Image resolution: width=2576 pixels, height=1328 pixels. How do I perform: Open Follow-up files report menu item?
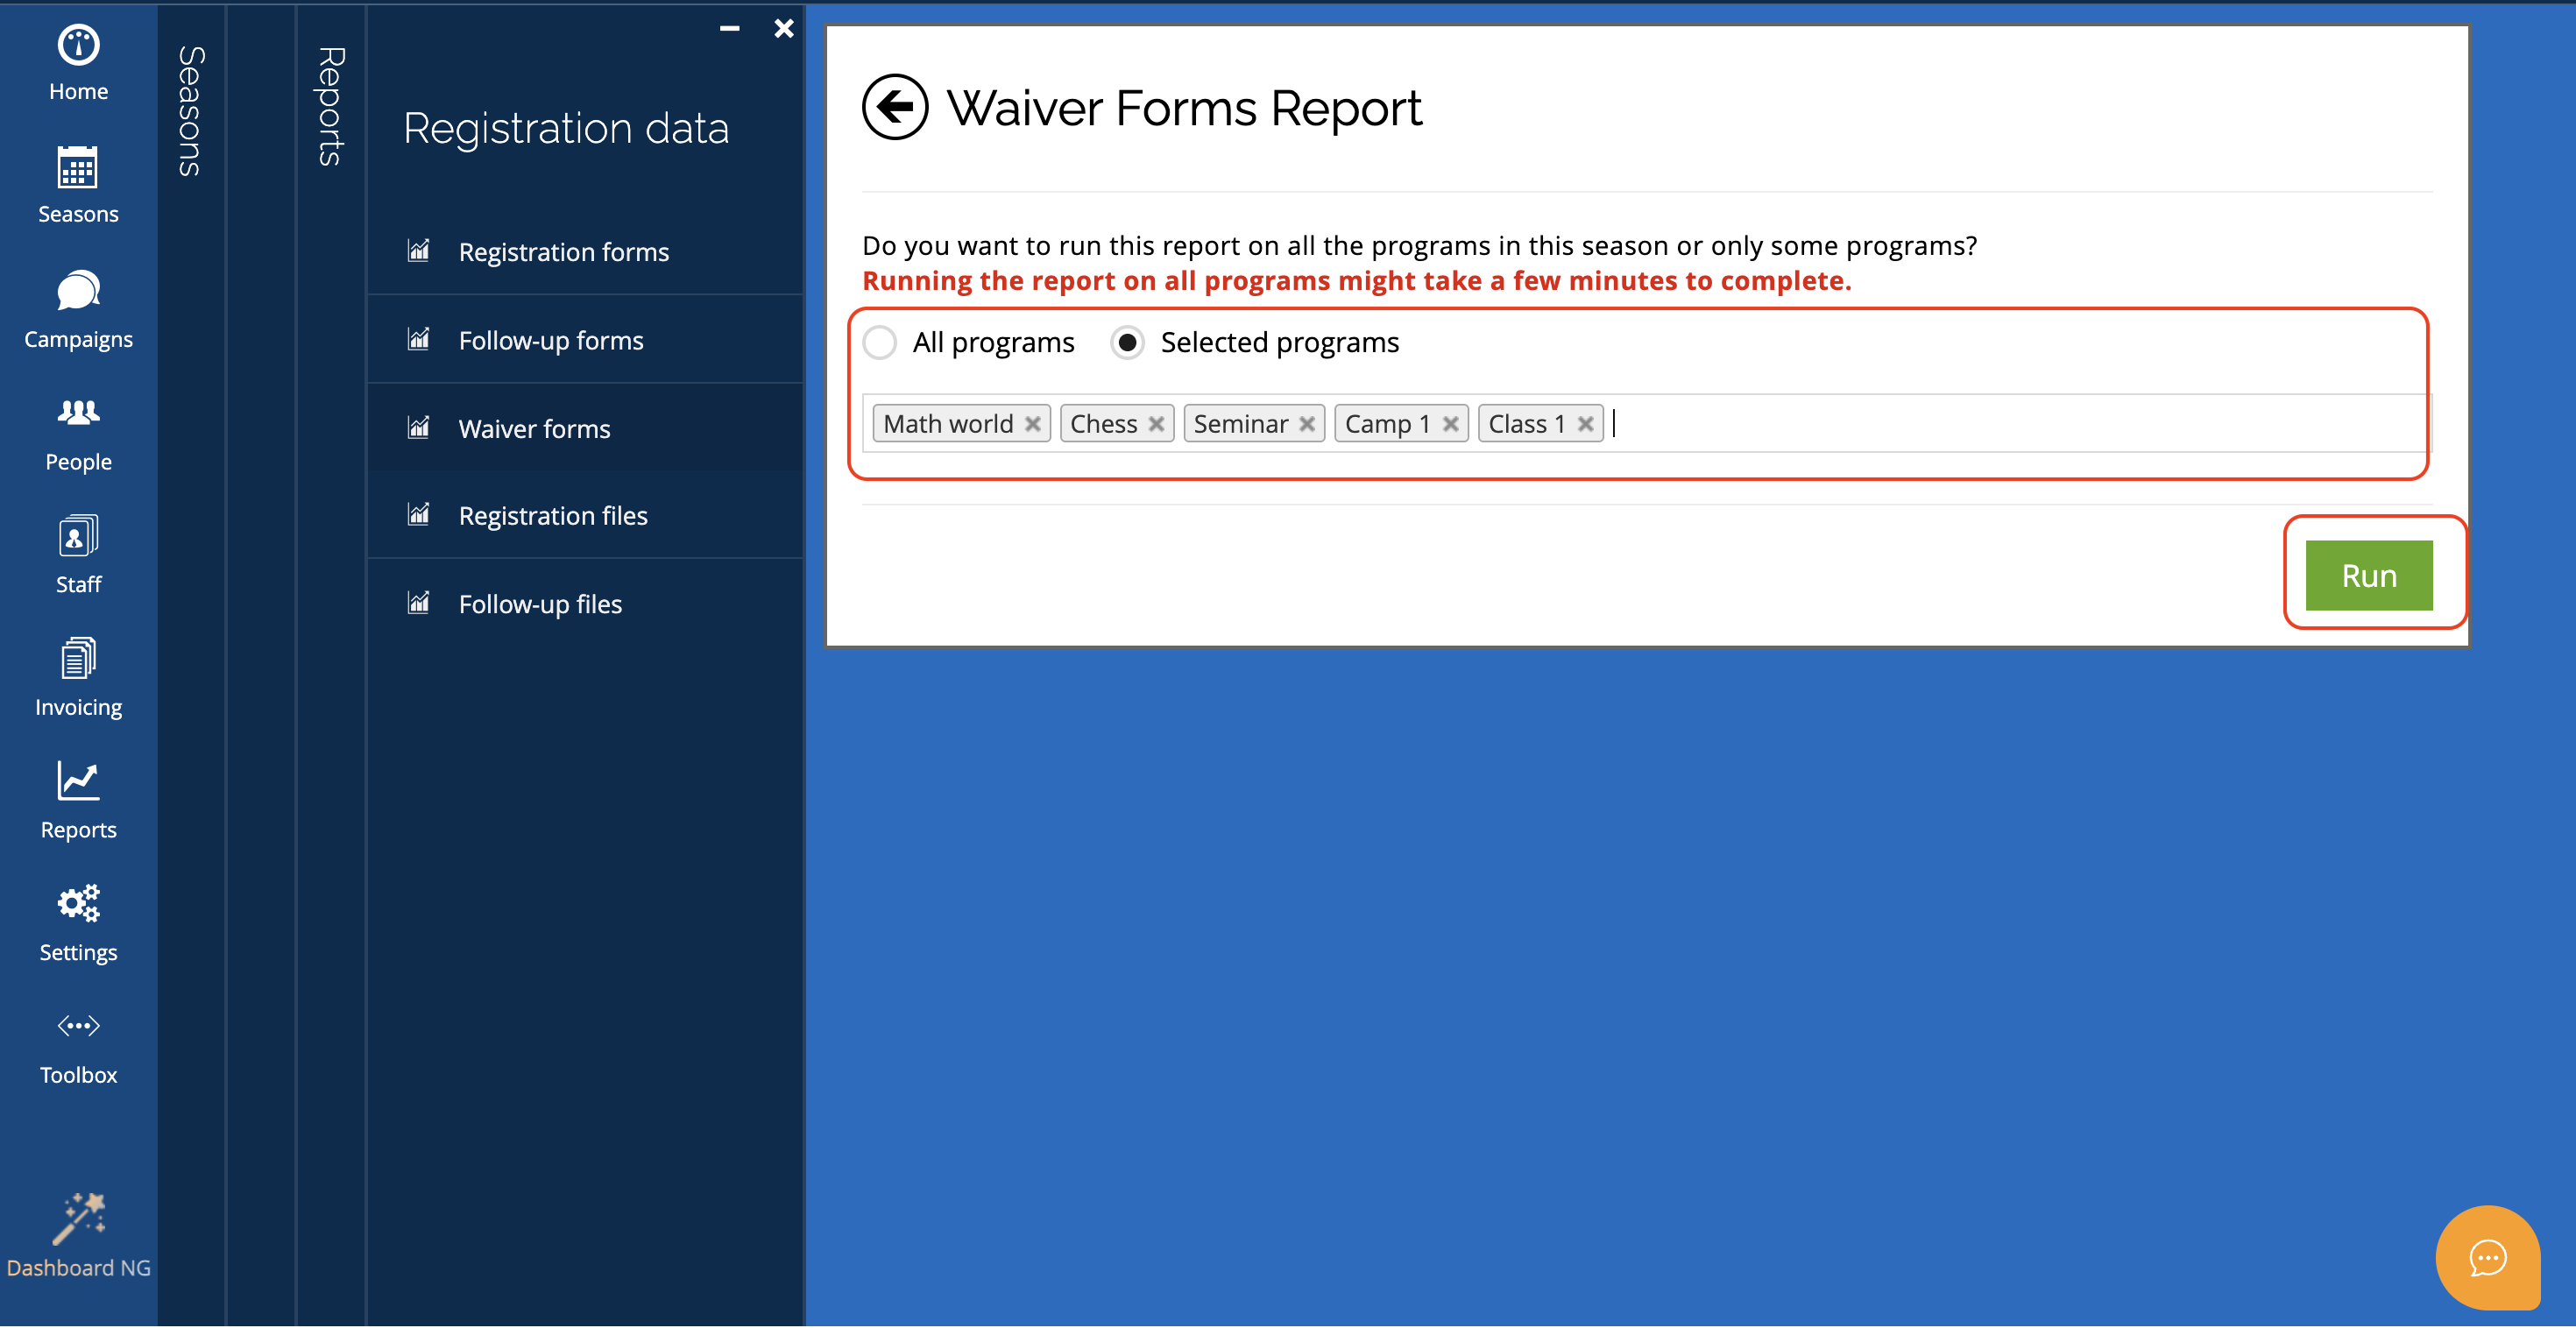click(540, 604)
